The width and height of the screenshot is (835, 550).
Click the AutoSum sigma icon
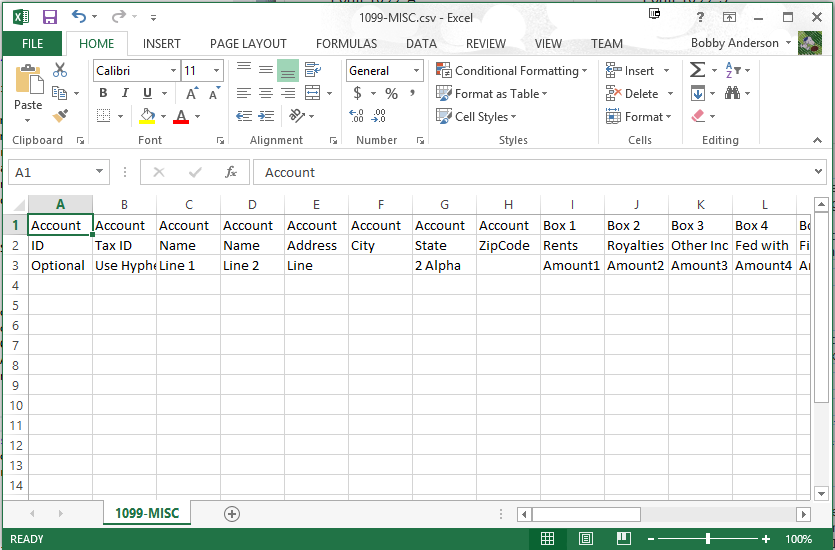point(697,70)
